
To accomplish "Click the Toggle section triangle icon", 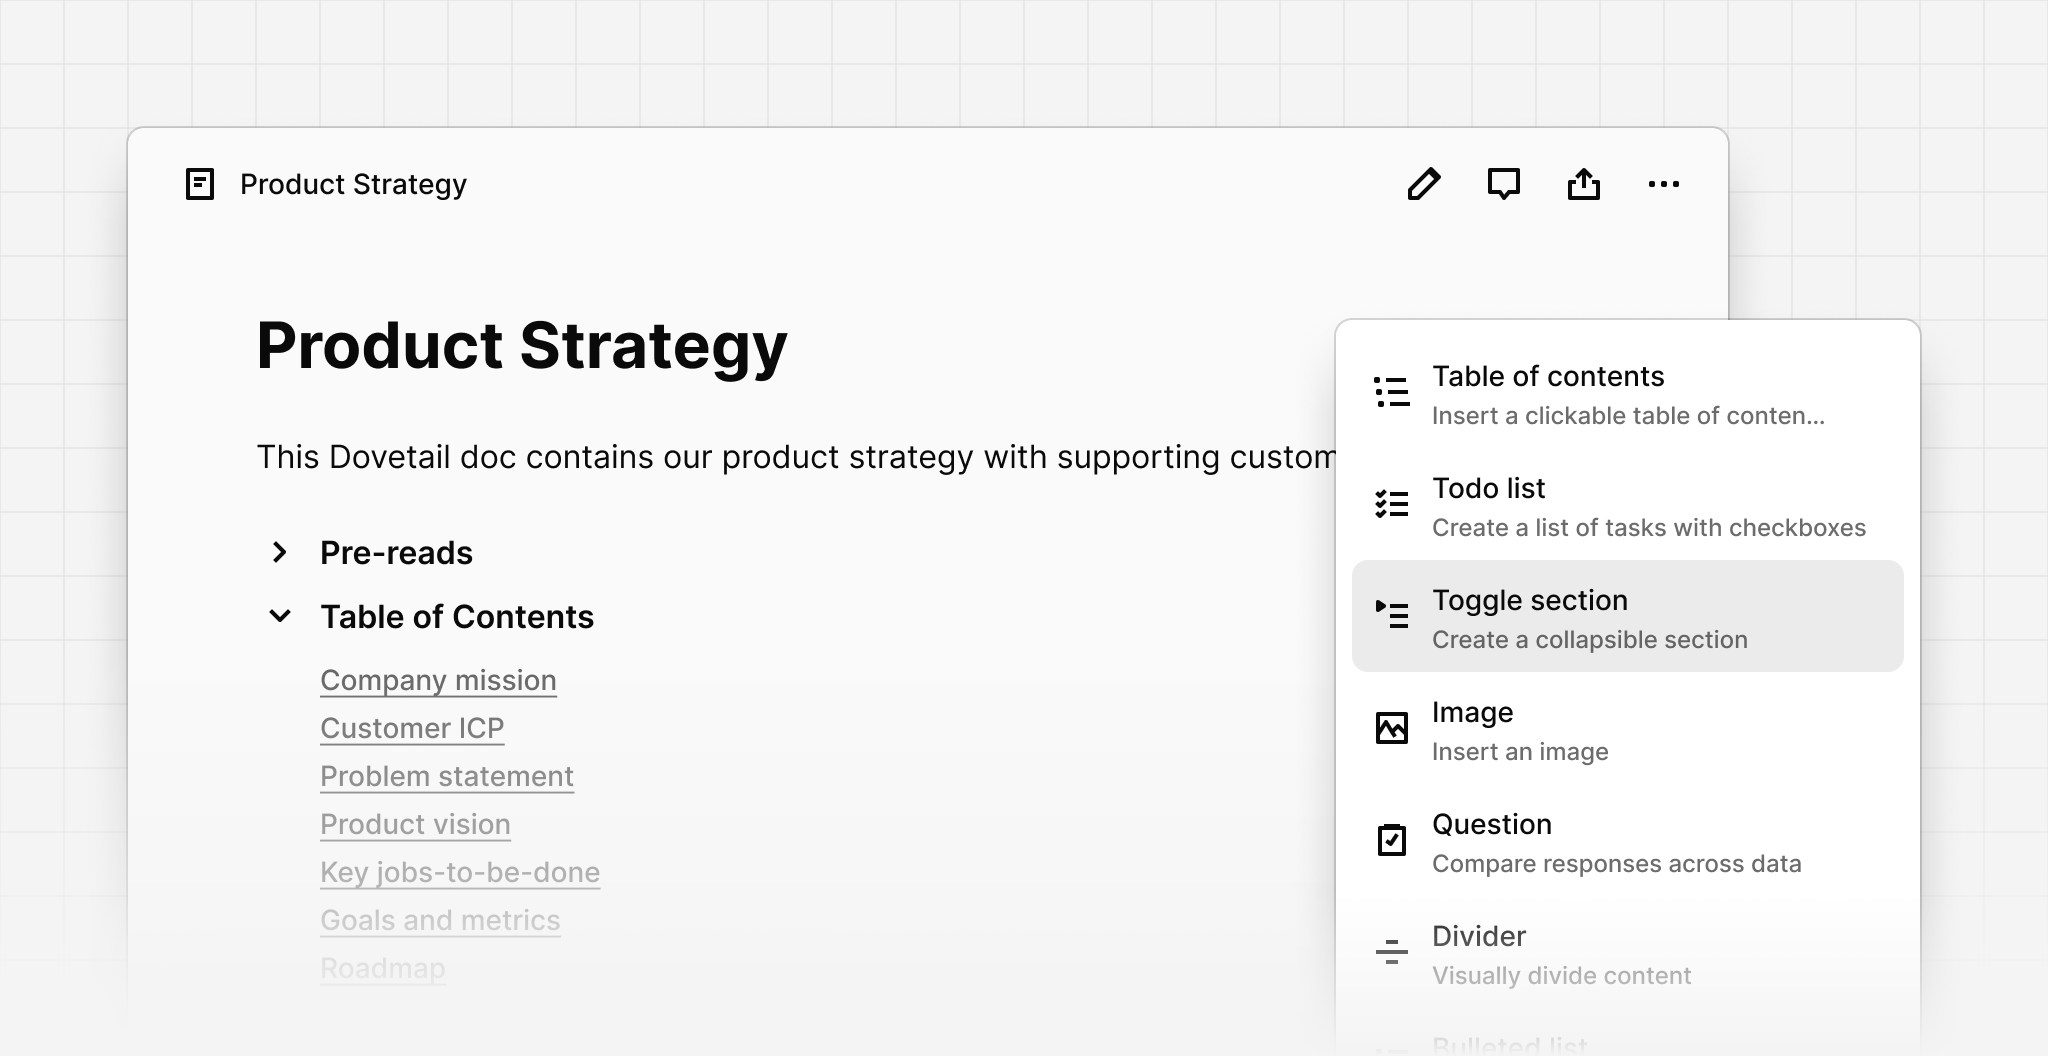I will pyautogui.click(x=1391, y=616).
